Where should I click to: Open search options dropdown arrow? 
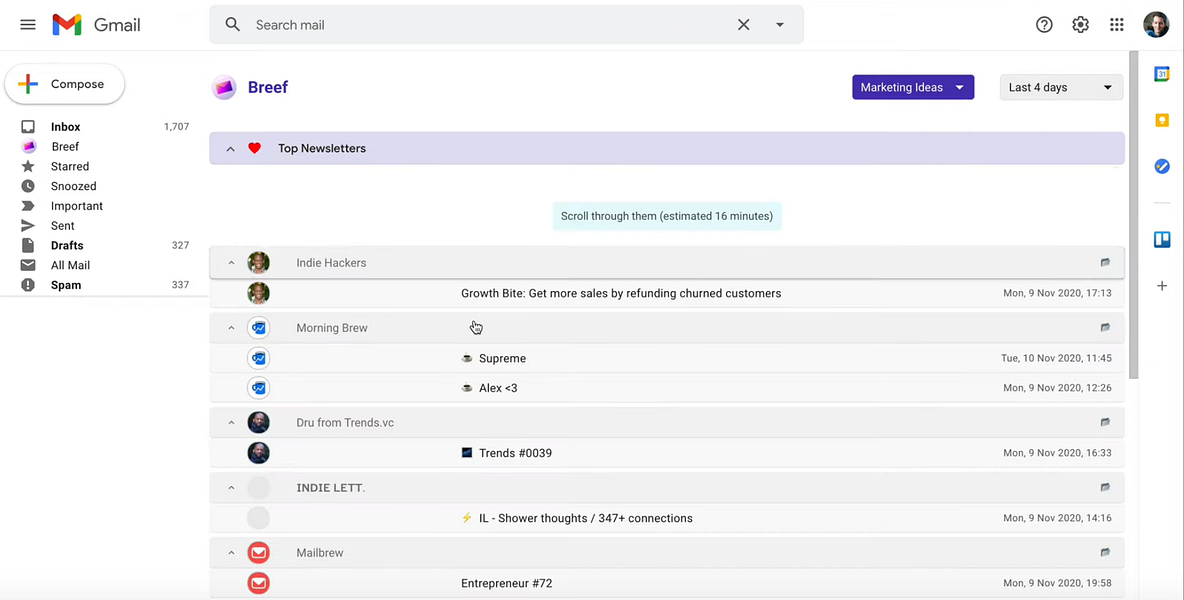coord(780,25)
